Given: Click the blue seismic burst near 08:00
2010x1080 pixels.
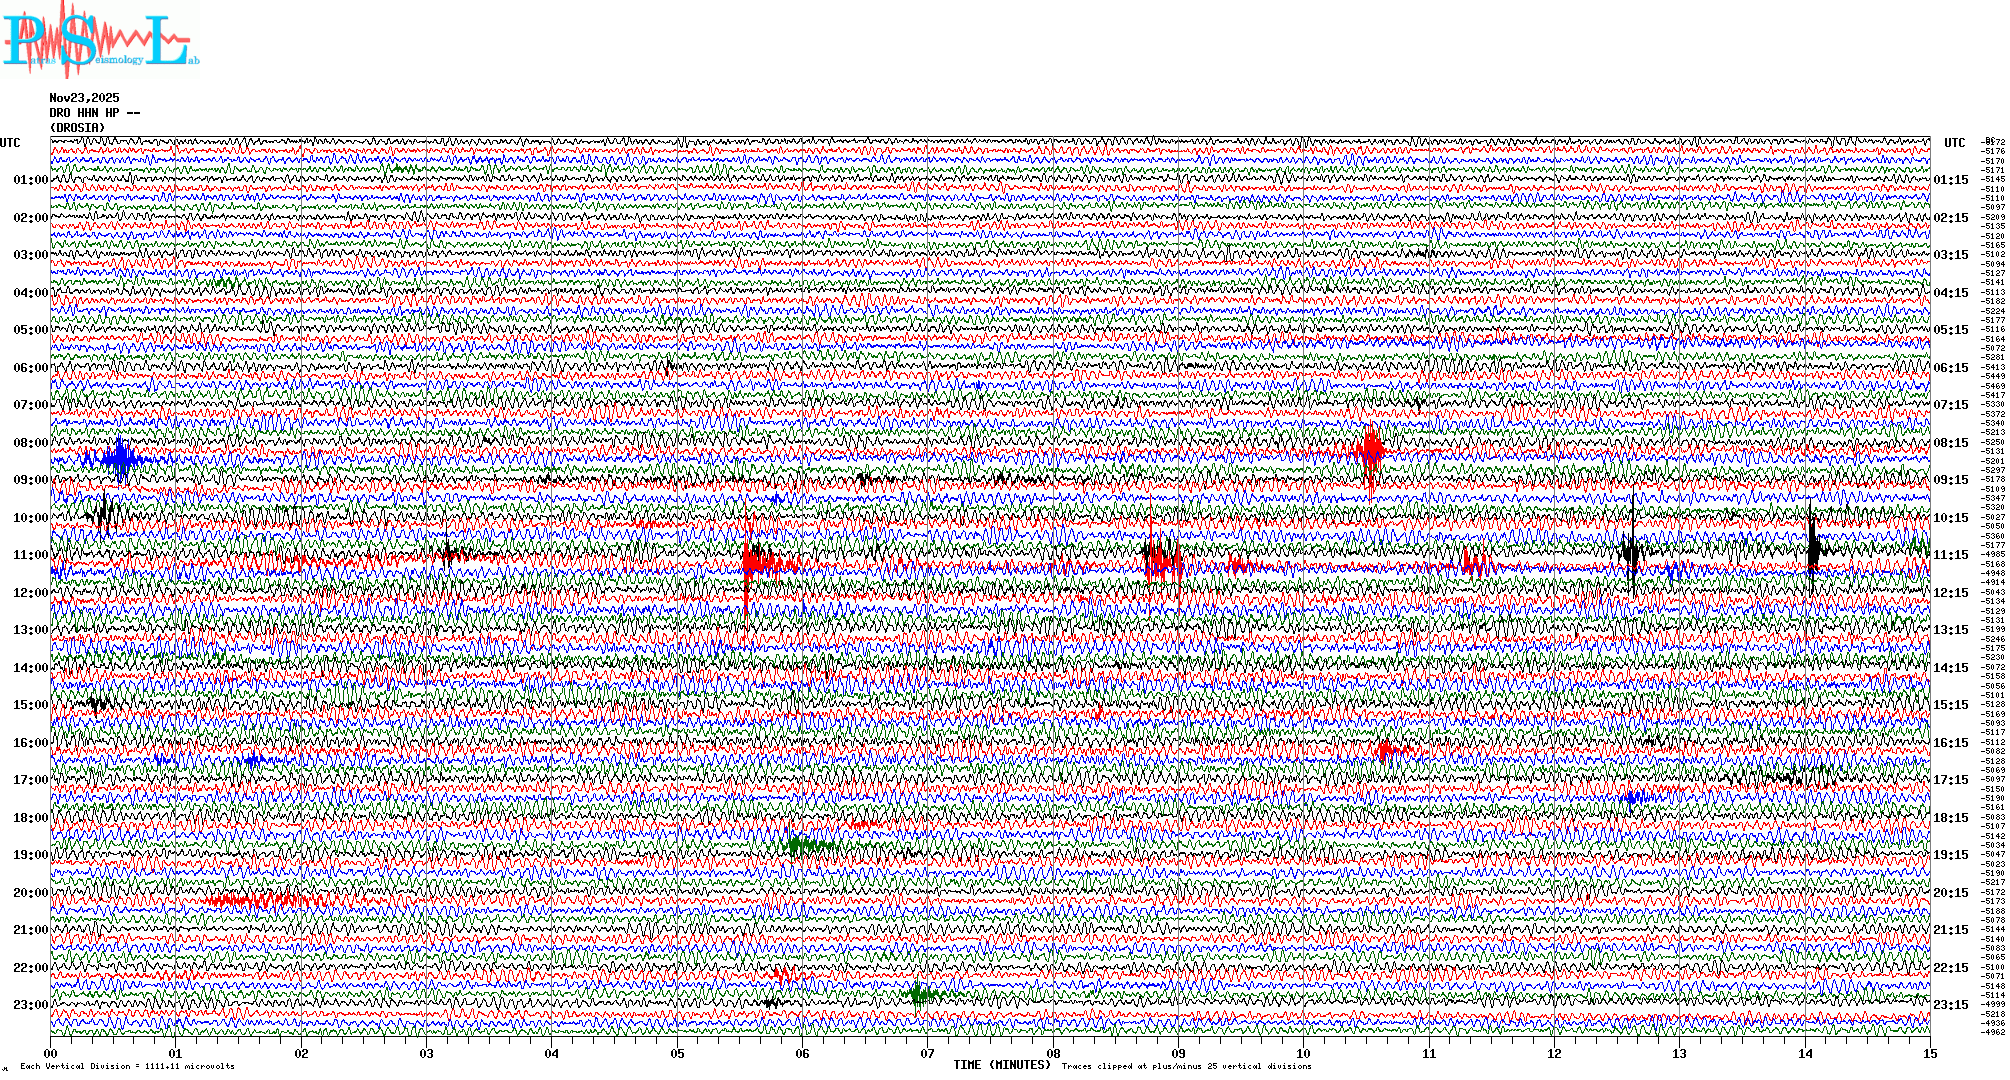Looking at the screenshot, I should 121,459.
